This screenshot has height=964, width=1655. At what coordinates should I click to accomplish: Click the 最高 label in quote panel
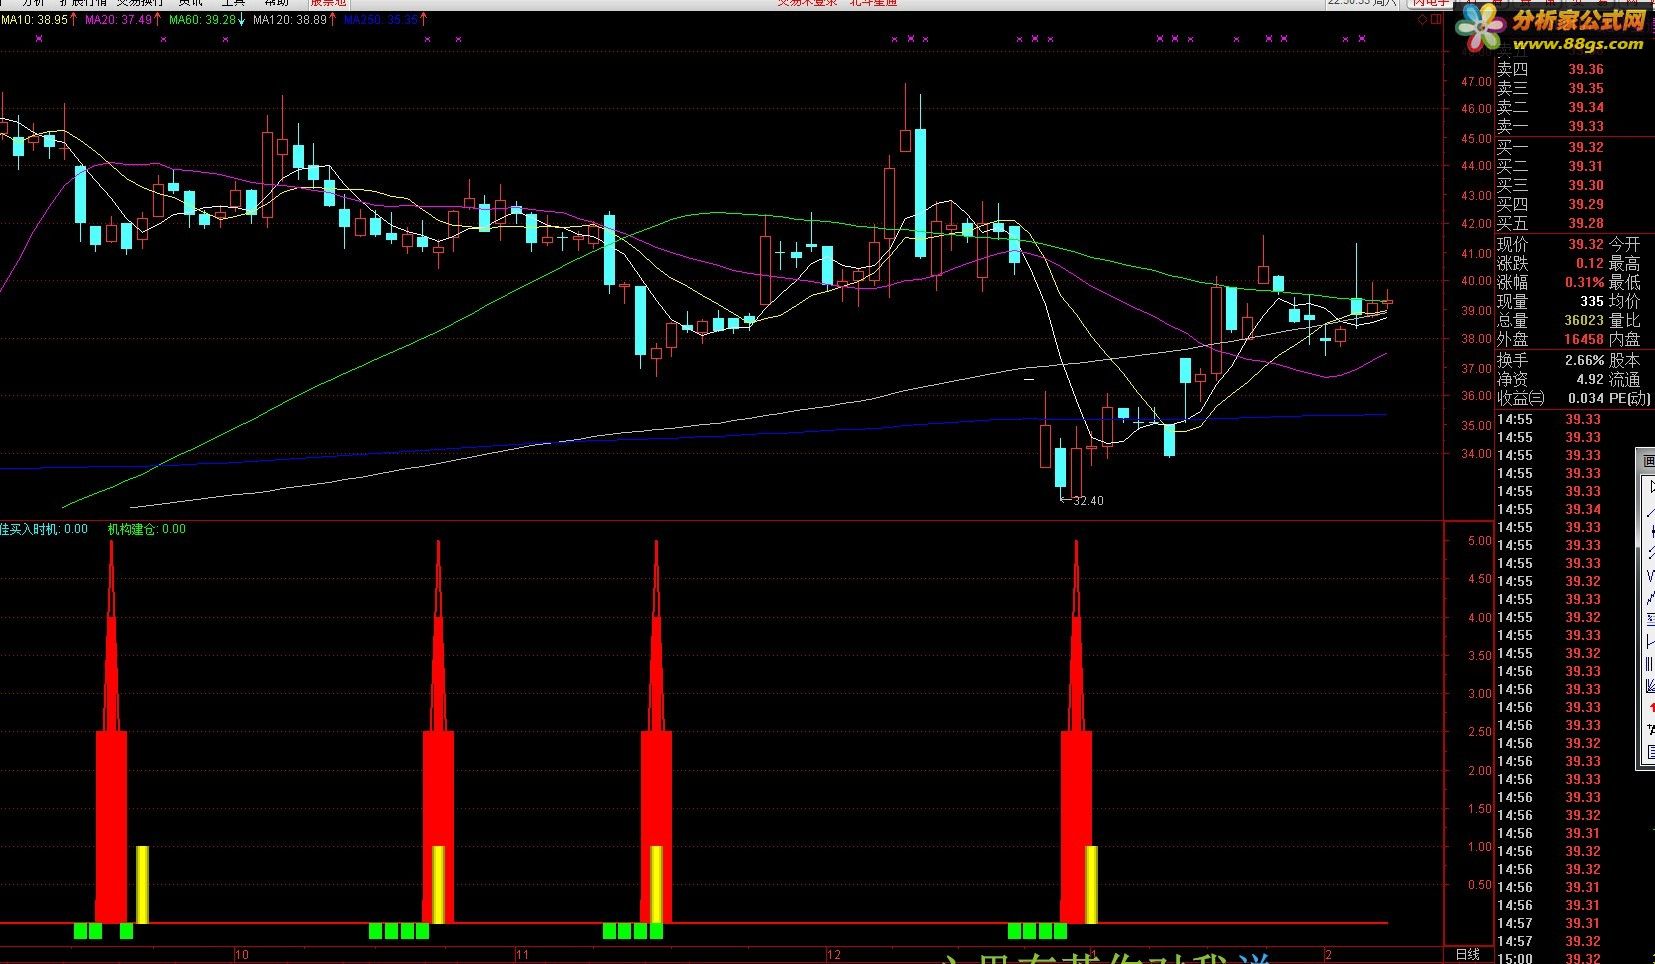1625,263
